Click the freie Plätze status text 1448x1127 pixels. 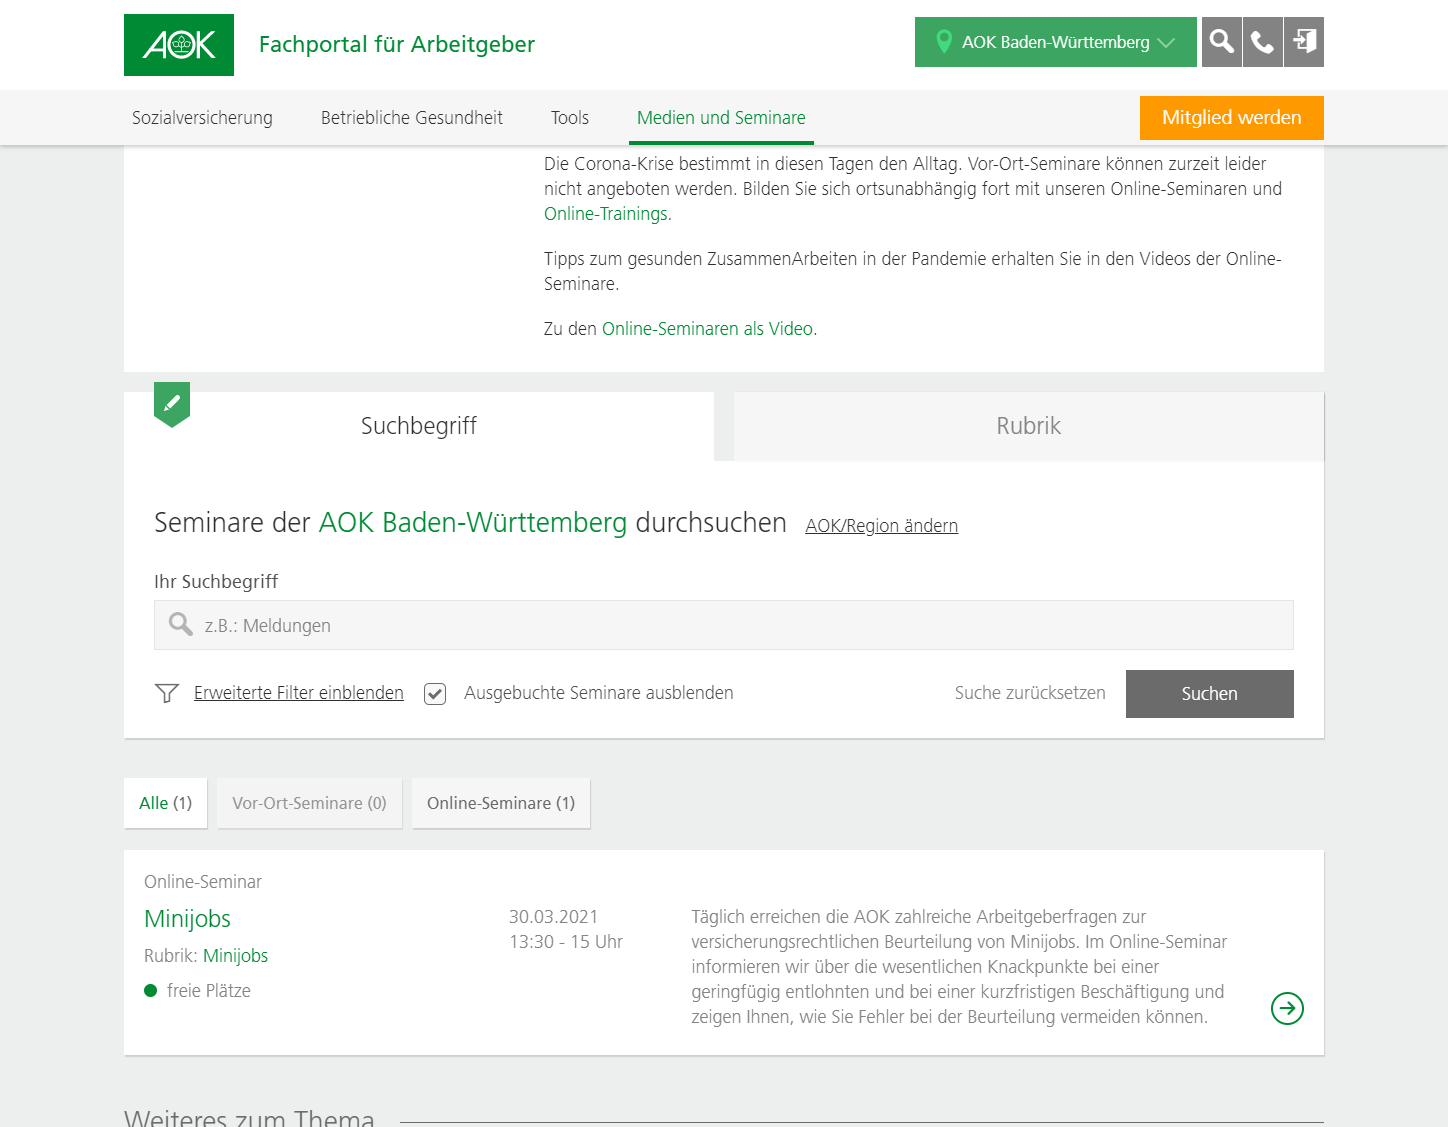click(209, 991)
